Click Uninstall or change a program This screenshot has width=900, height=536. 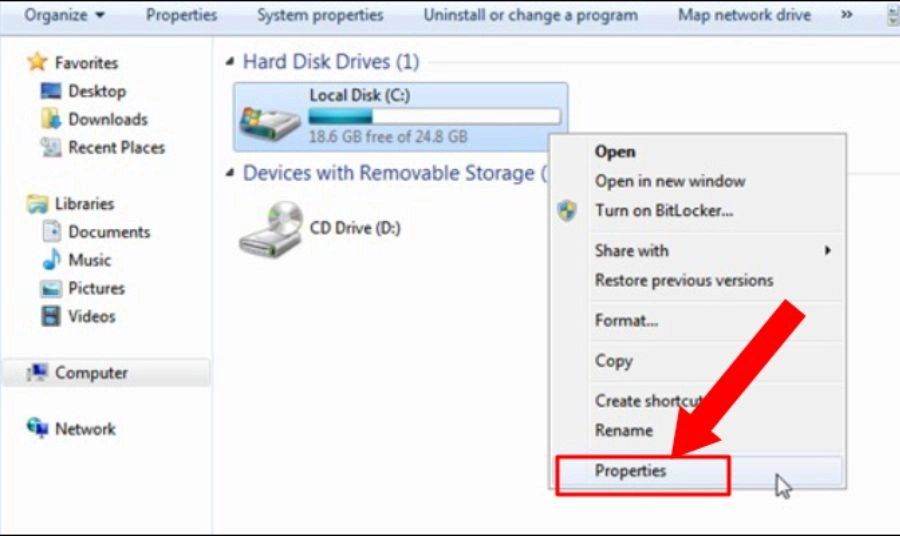click(530, 15)
